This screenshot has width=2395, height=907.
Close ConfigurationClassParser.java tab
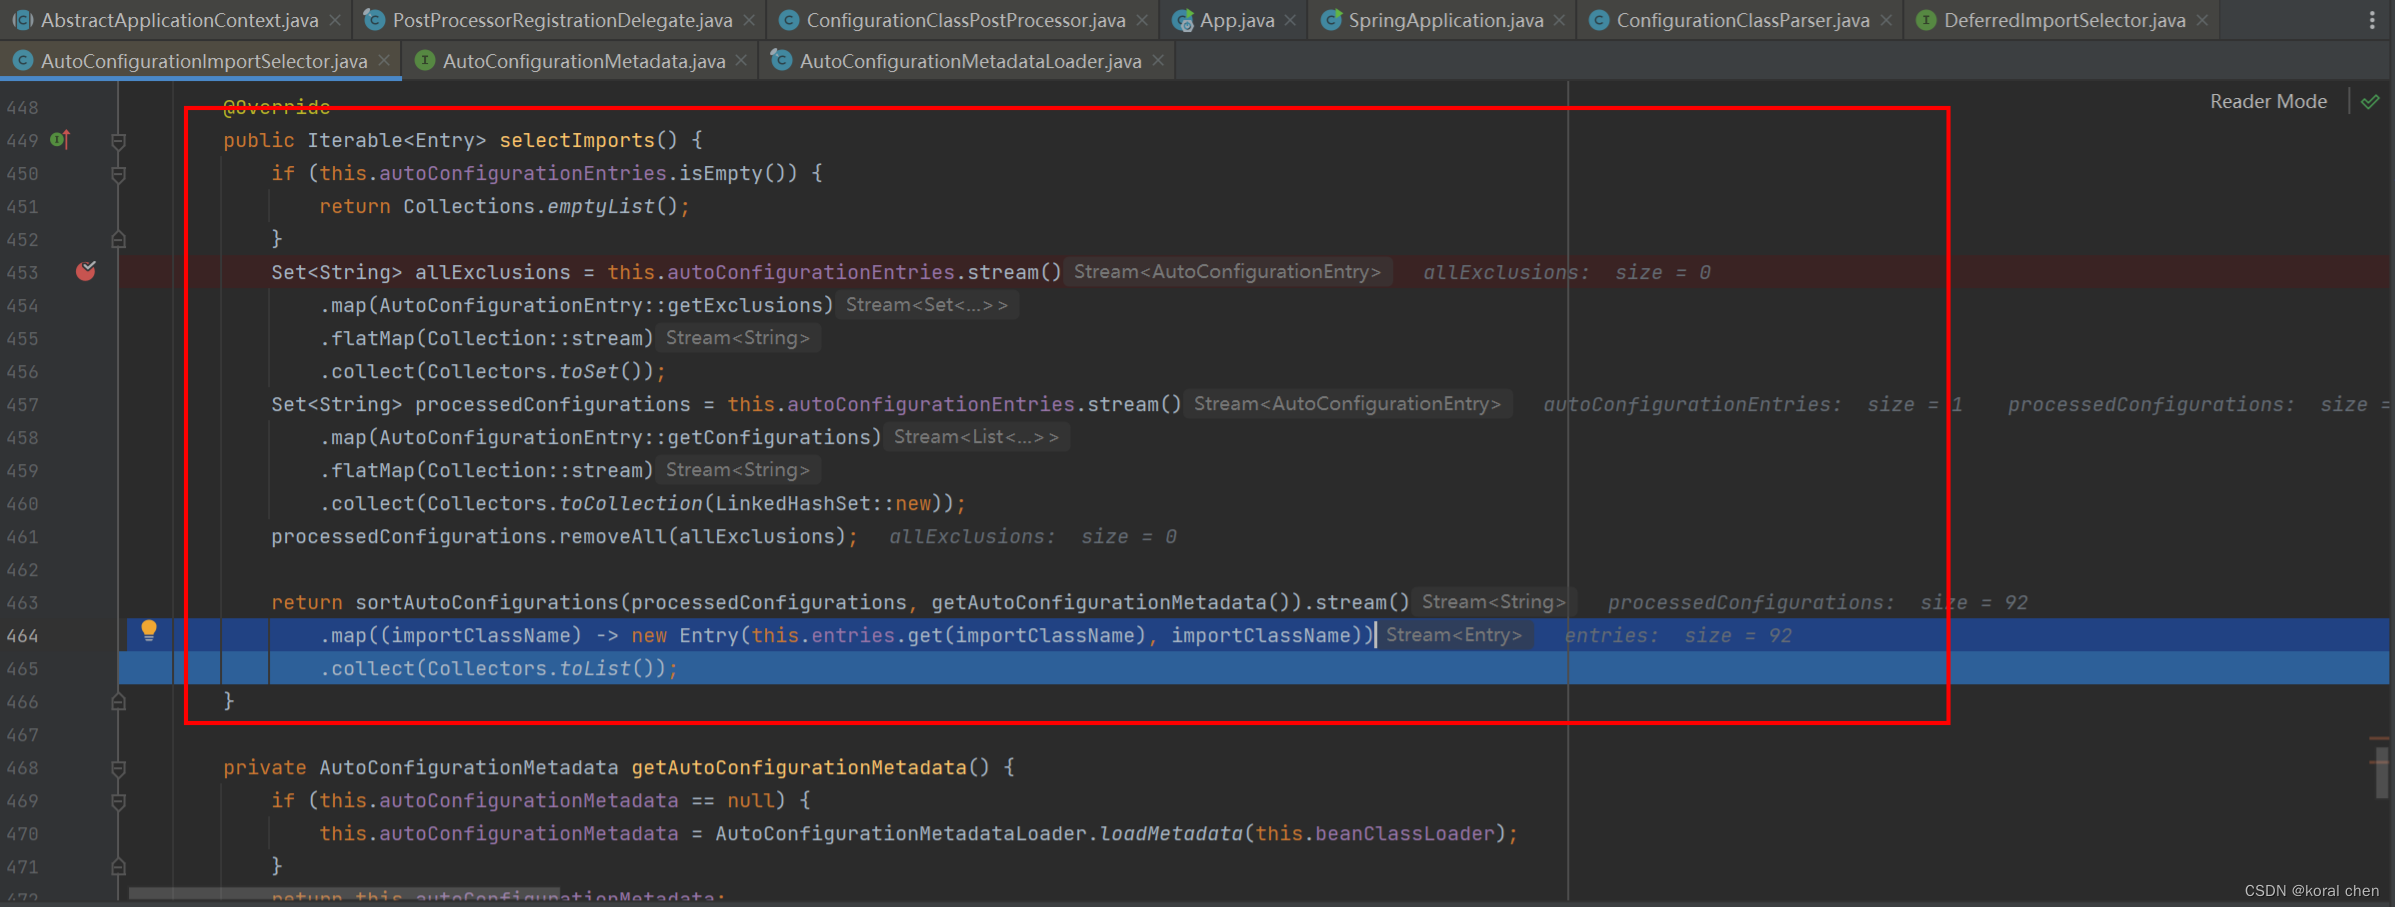click(x=1886, y=20)
